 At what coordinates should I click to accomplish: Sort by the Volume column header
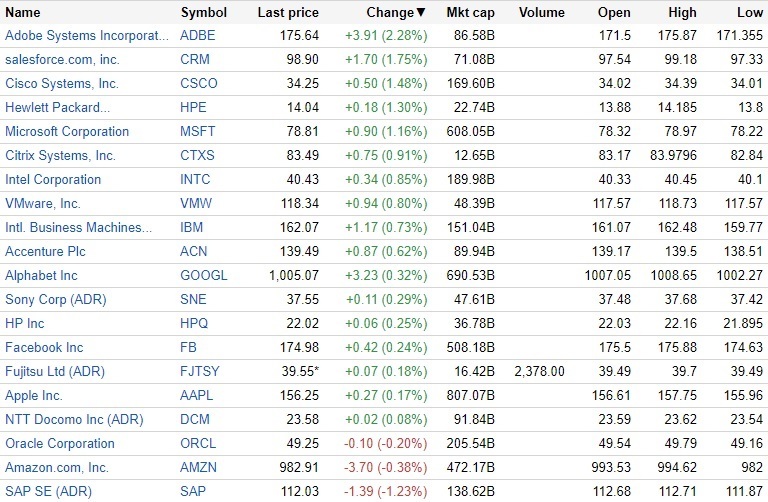542,13
